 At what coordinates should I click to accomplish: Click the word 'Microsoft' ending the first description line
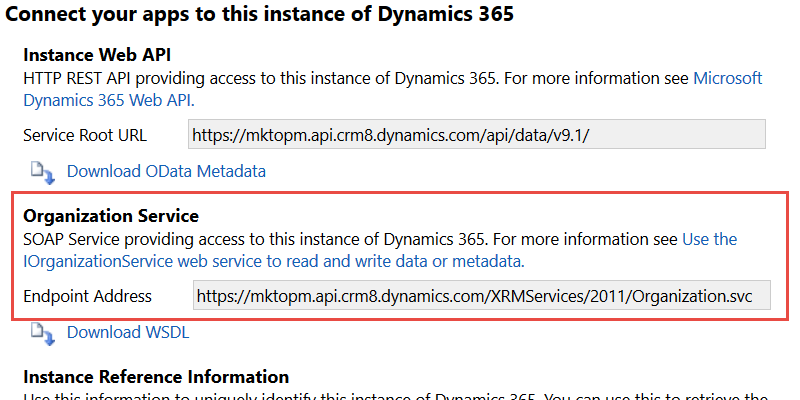(728, 79)
